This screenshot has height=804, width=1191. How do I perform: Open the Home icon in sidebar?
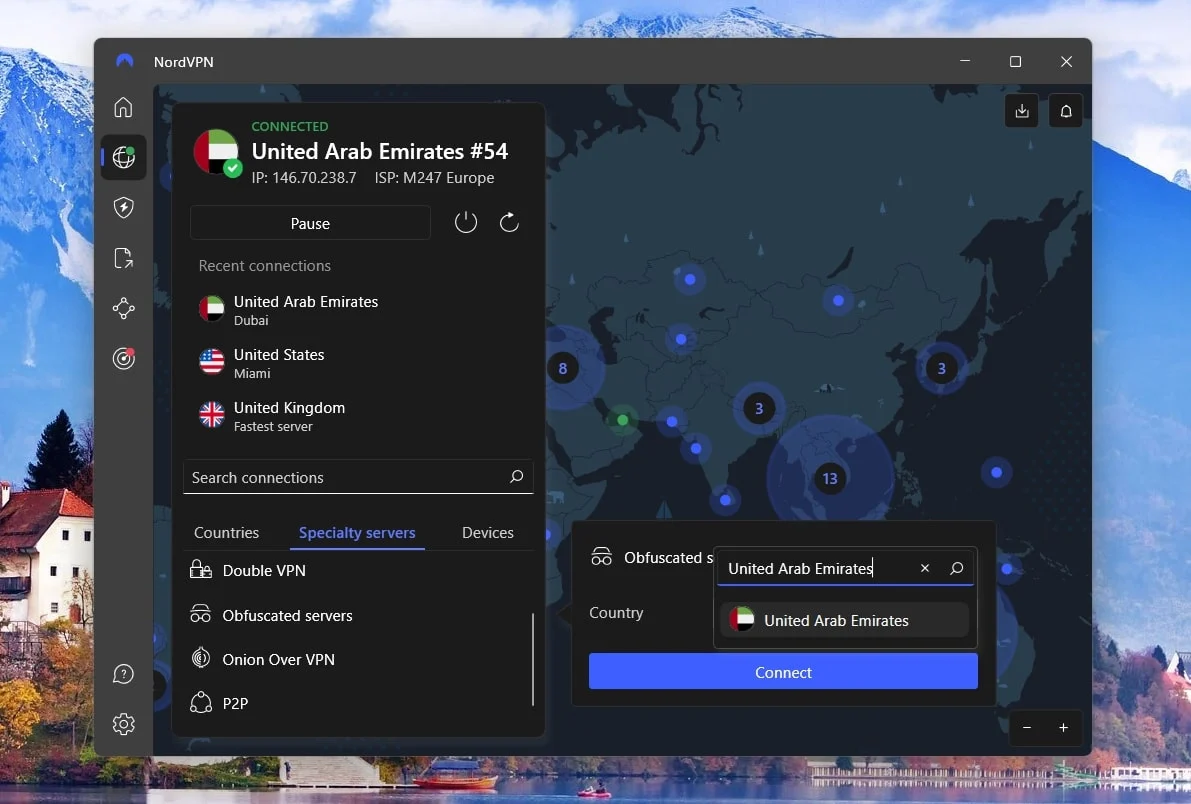pyautogui.click(x=123, y=108)
